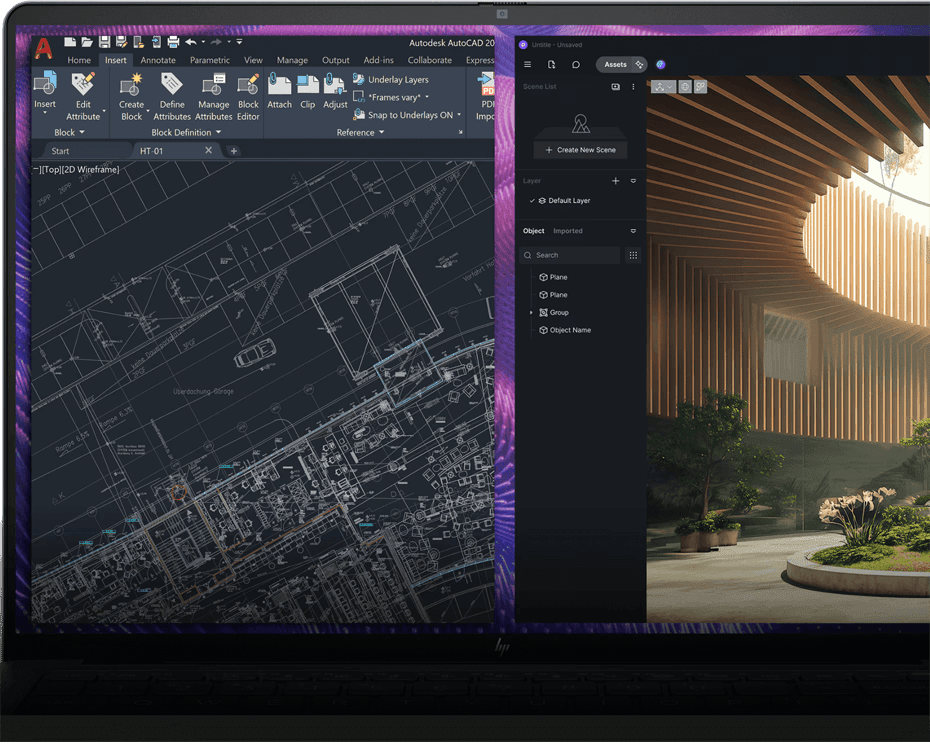Click the Redo arrow in AutoCAD

[x=216, y=42]
